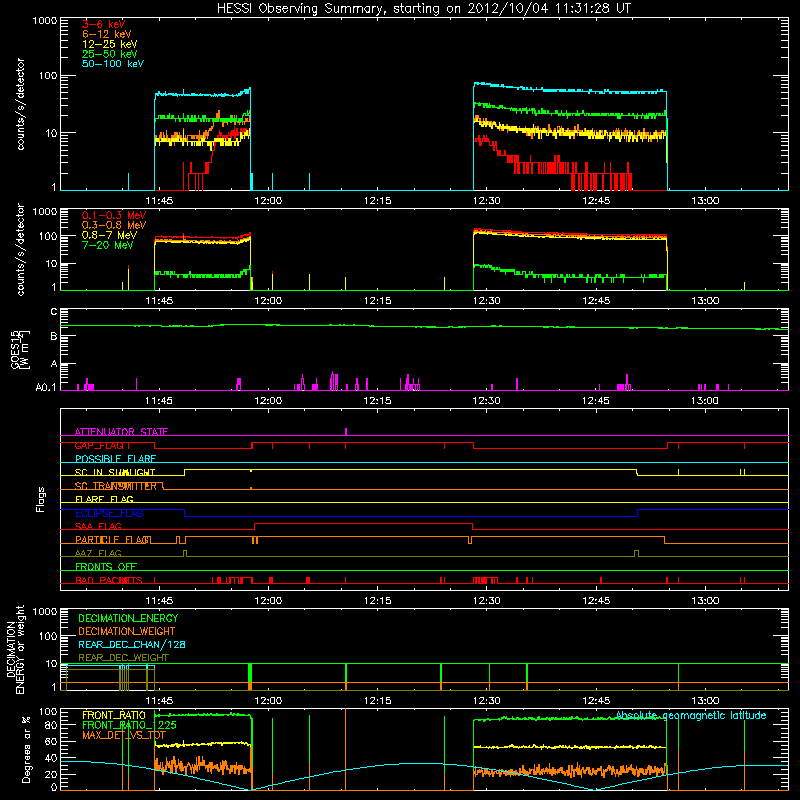Select the ATTENUATOR_STATE flag label

(121, 432)
